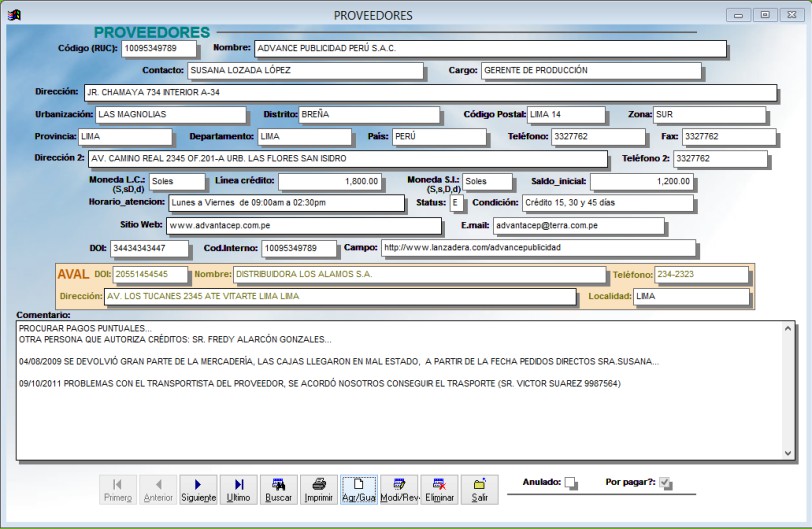Click the AVAL Teléfono field 234-2323
This screenshot has width=812, height=529.
701,274
